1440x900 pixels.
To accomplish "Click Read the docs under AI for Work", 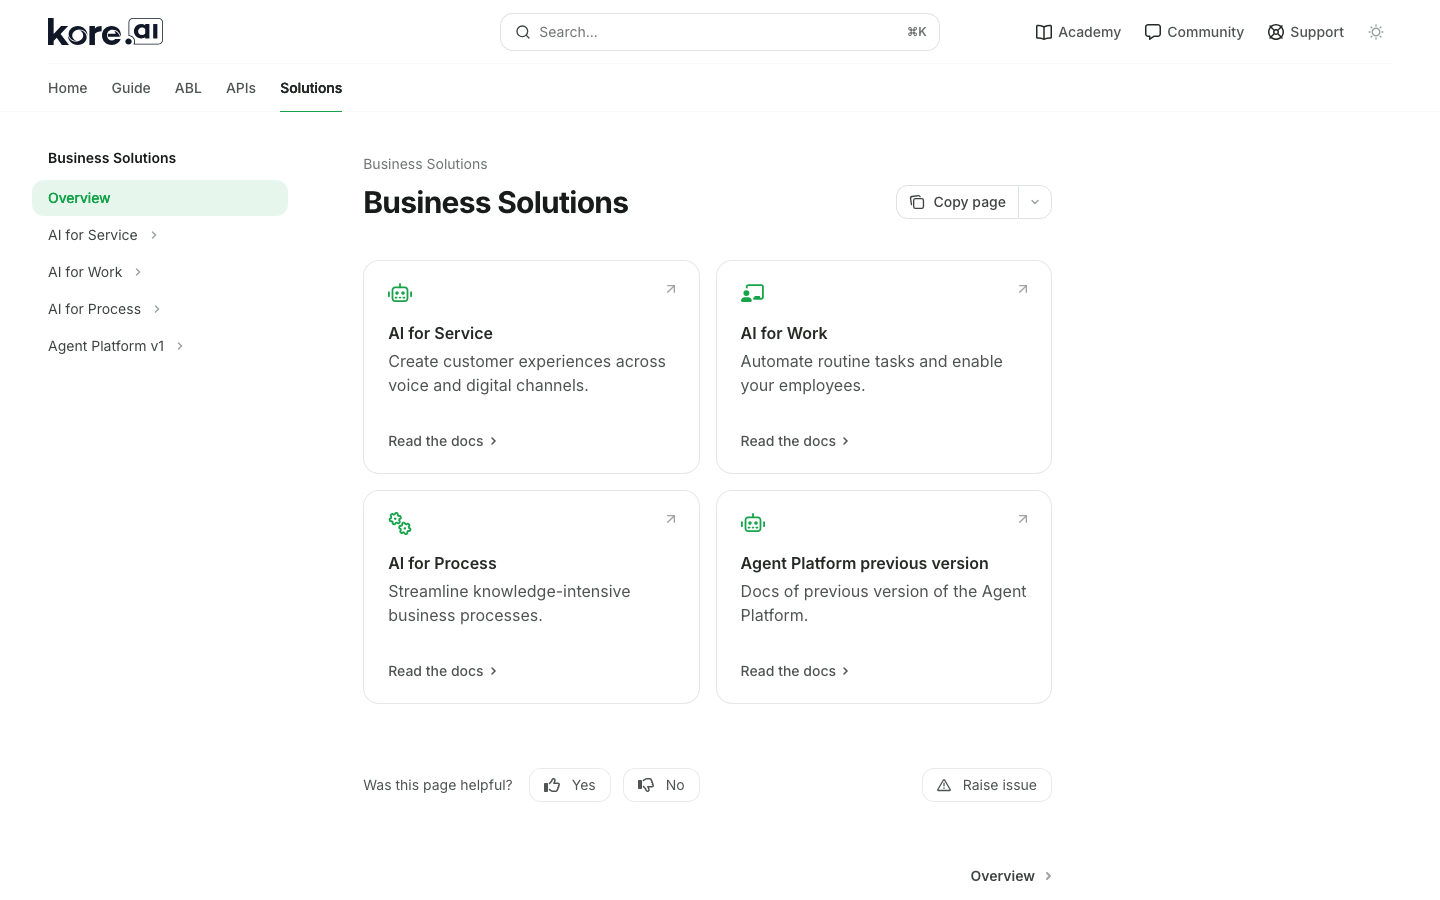I will [795, 441].
